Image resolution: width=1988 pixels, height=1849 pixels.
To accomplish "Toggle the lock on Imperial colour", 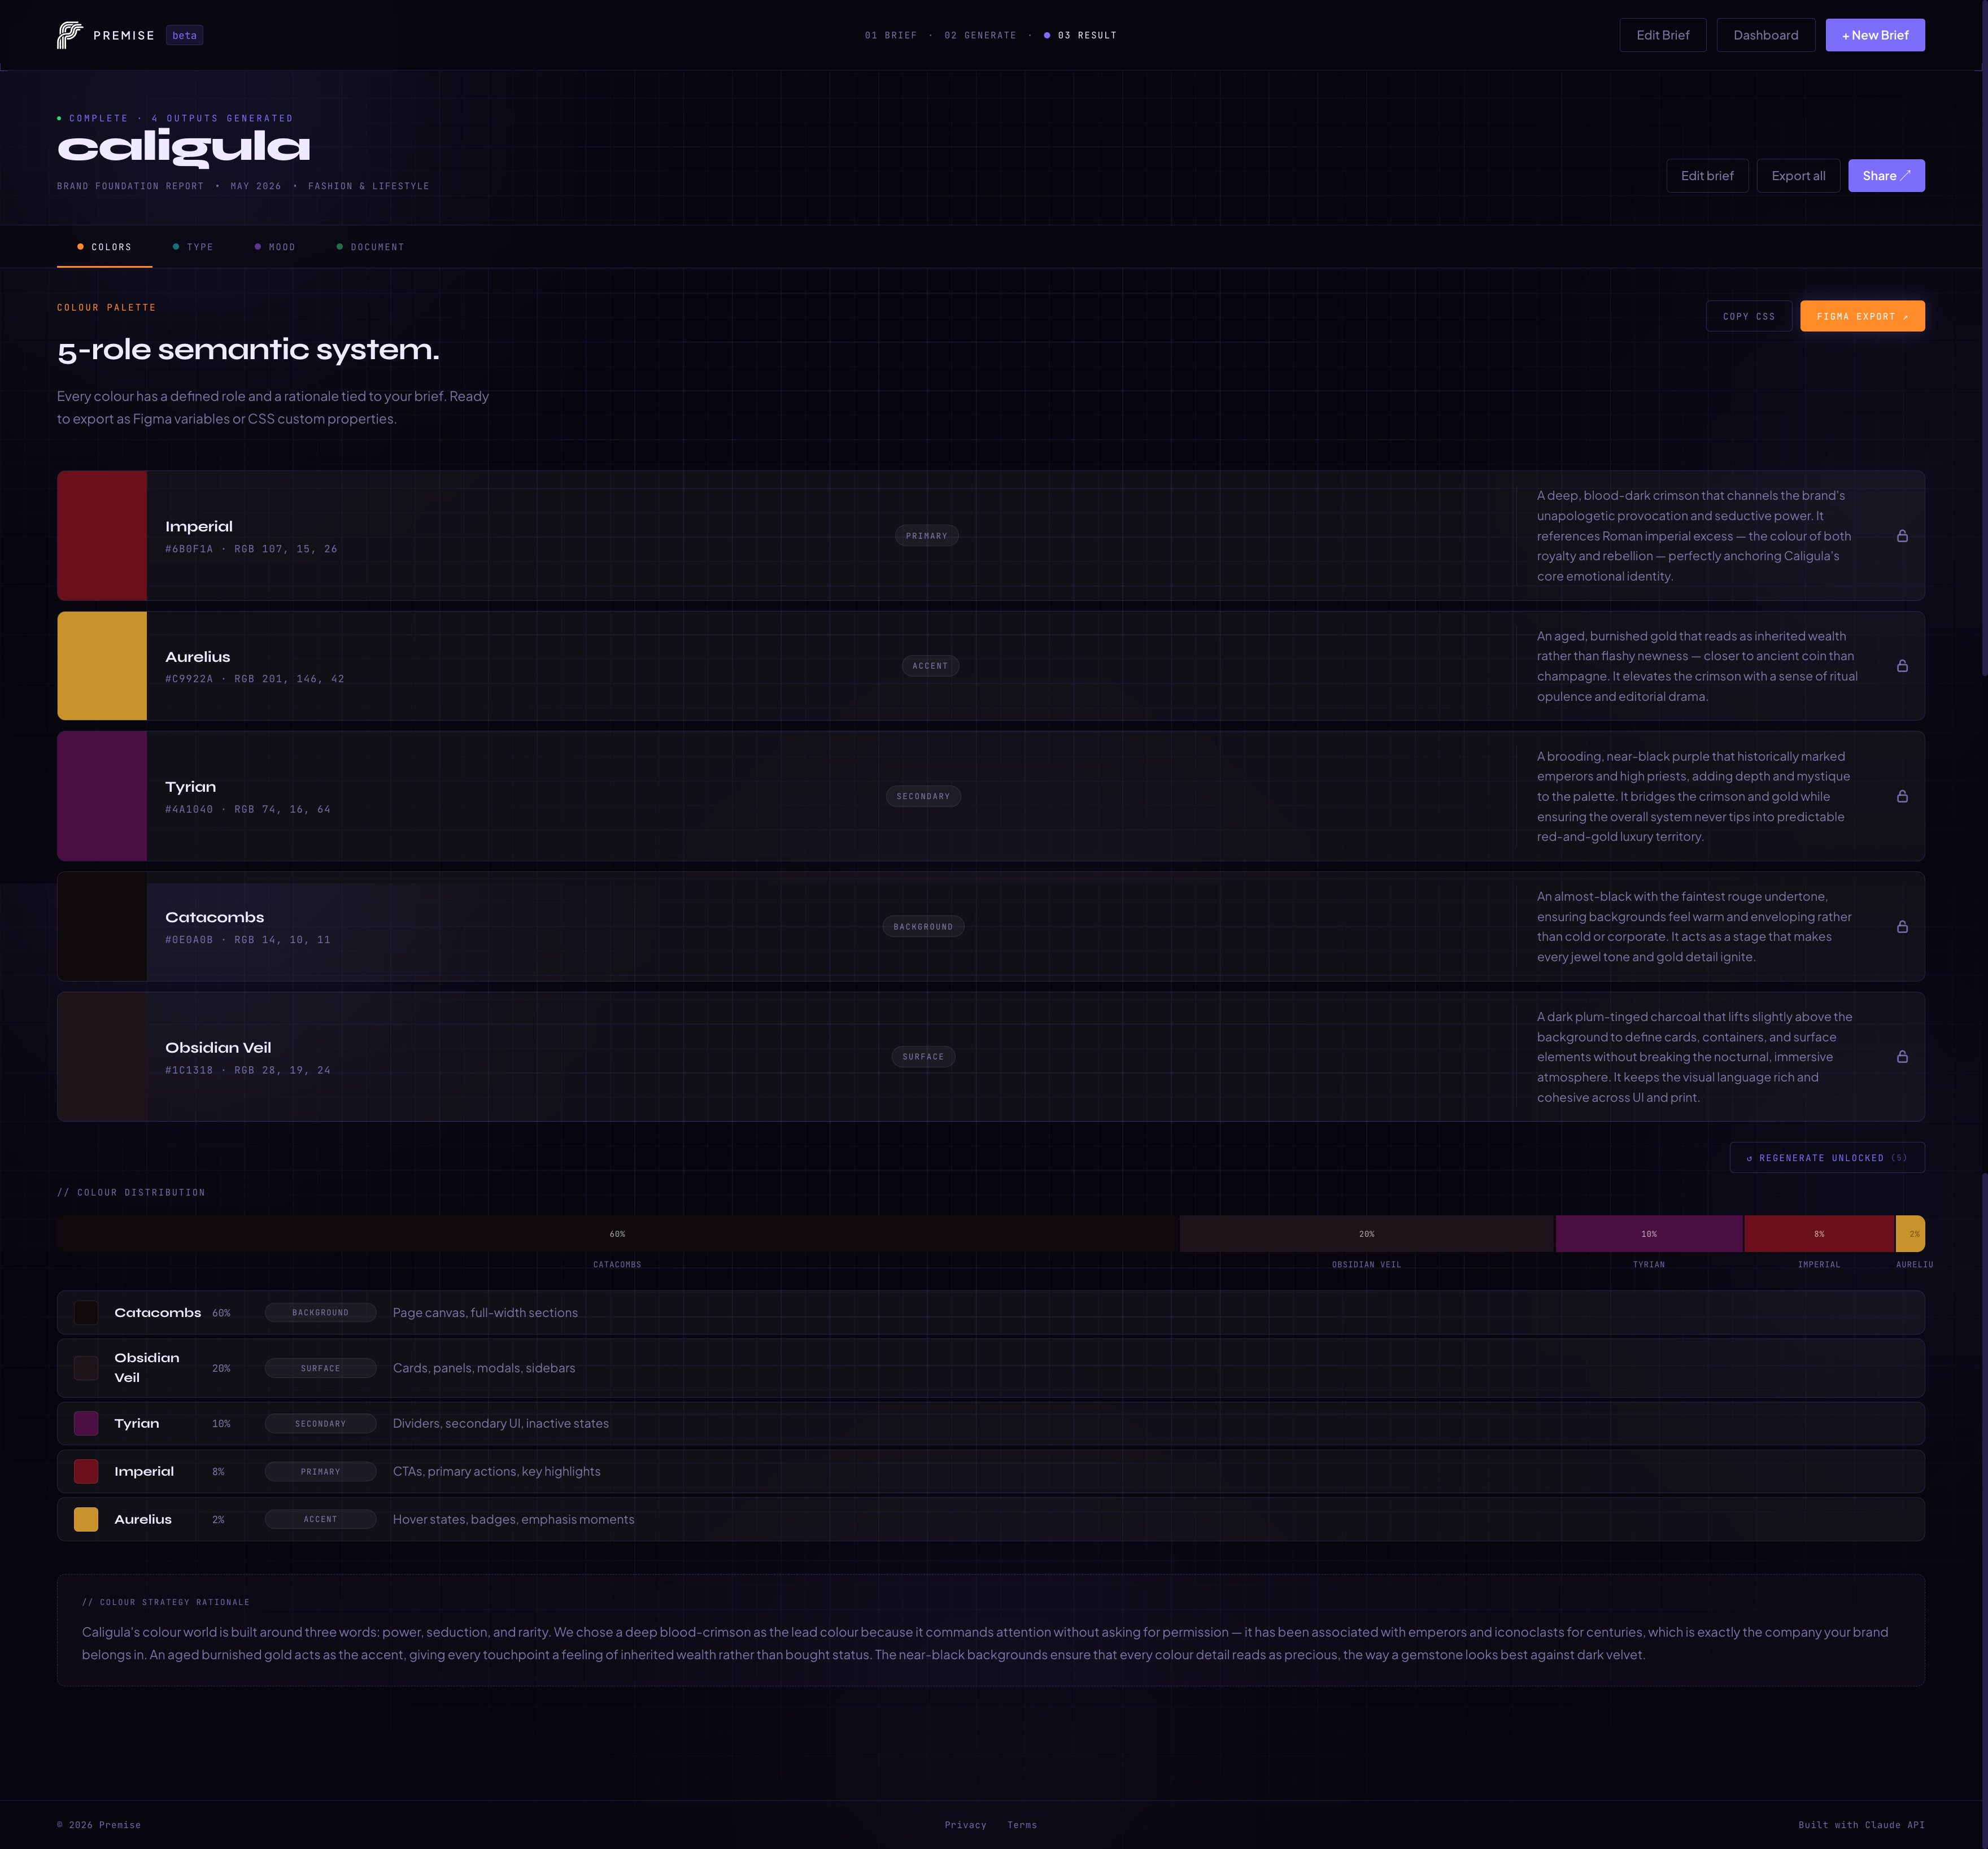I will click(x=1902, y=536).
